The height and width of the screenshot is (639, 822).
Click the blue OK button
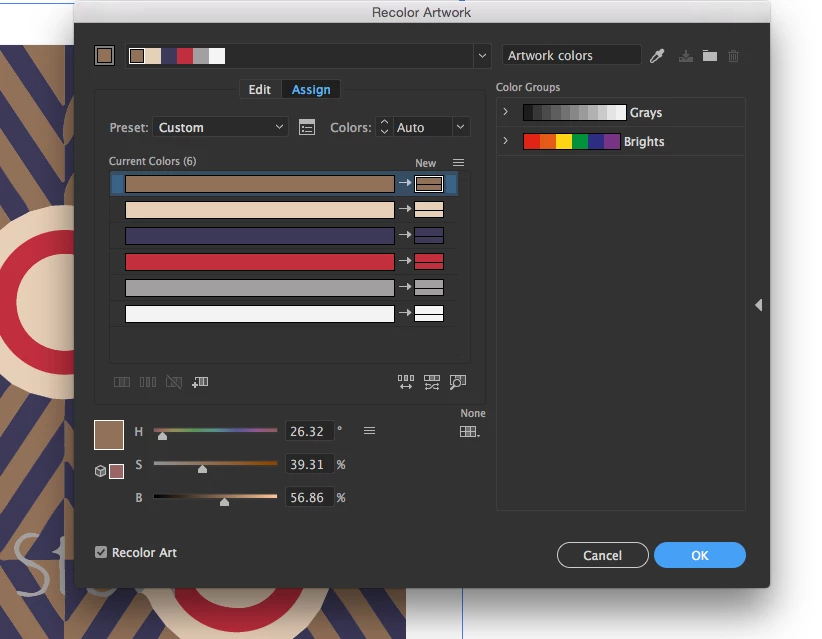click(x=700, y=555)
